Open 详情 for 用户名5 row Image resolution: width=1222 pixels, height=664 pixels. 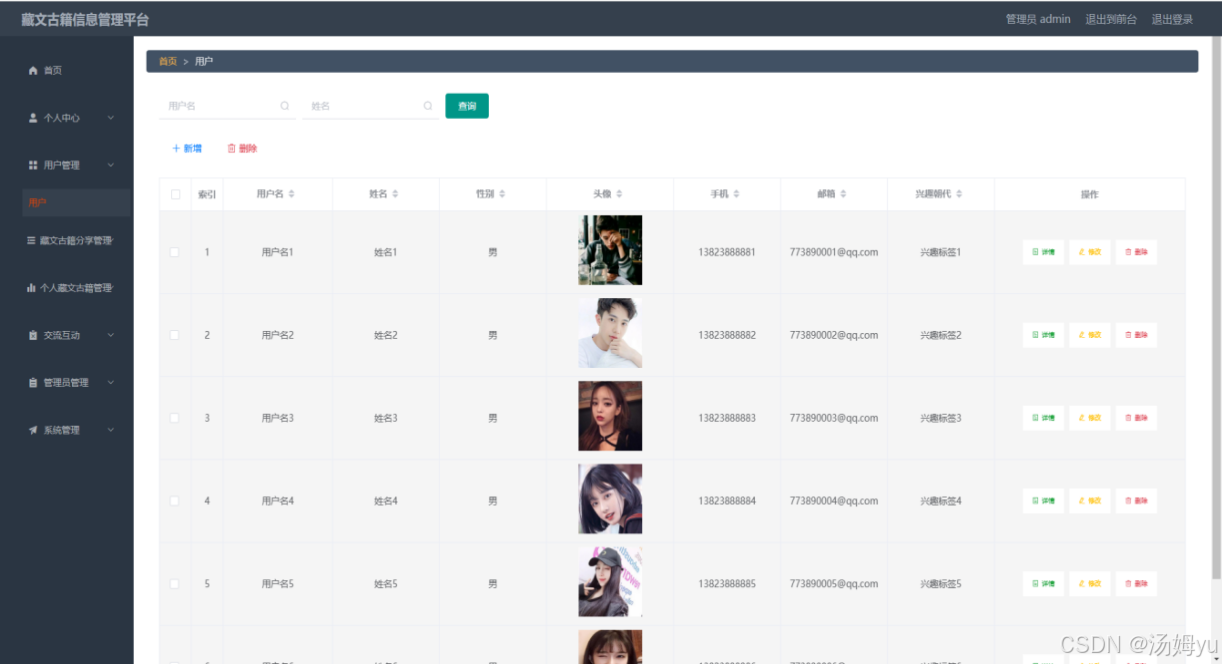tap(1043, 584)
